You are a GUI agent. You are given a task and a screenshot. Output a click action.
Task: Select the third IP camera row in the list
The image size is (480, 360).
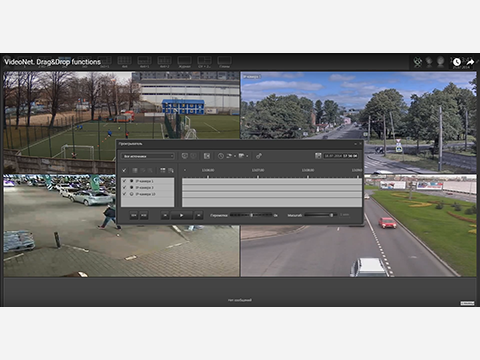click(147, 194)
